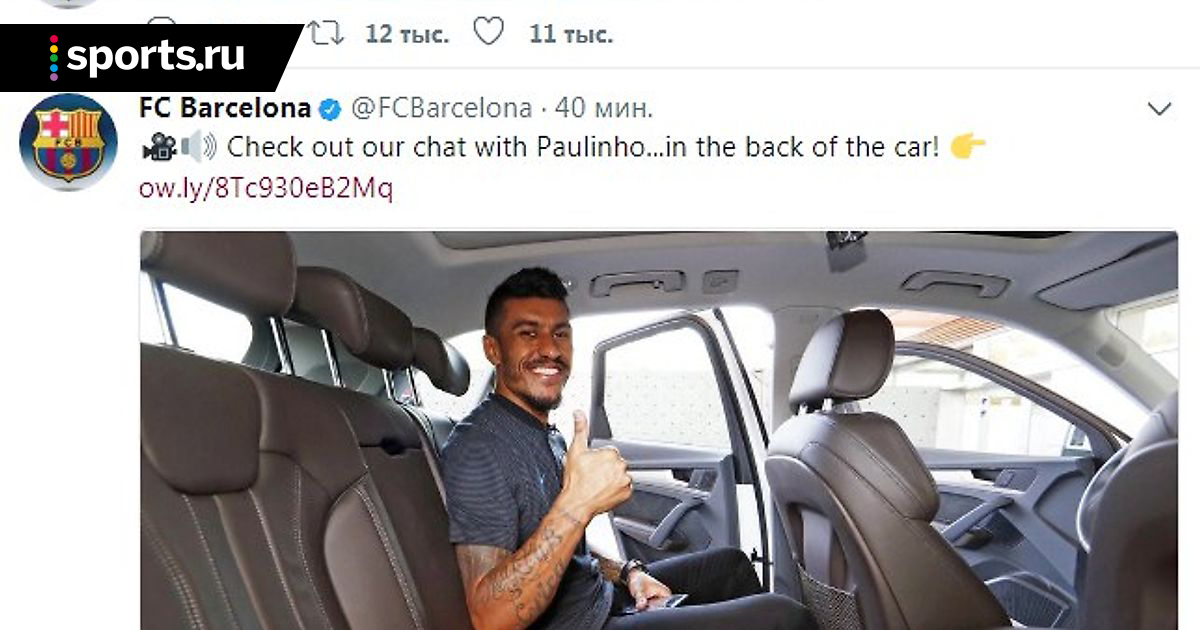This screenshot has width=1200, height=630.
Task: Click the partially visible avatar of the tweet above
Action: (68, 4)
